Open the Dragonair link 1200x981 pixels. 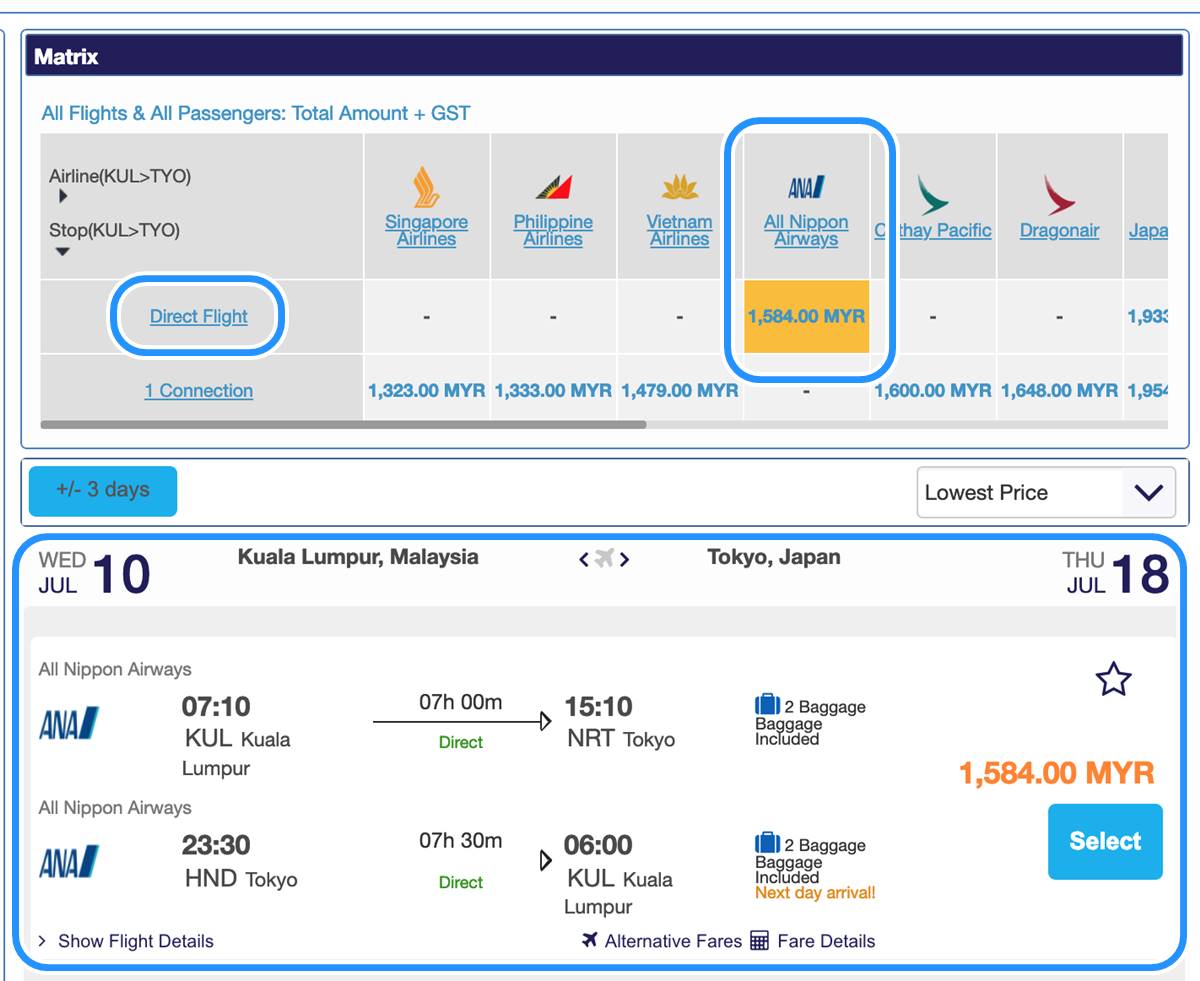click(x=1059, y=230)
